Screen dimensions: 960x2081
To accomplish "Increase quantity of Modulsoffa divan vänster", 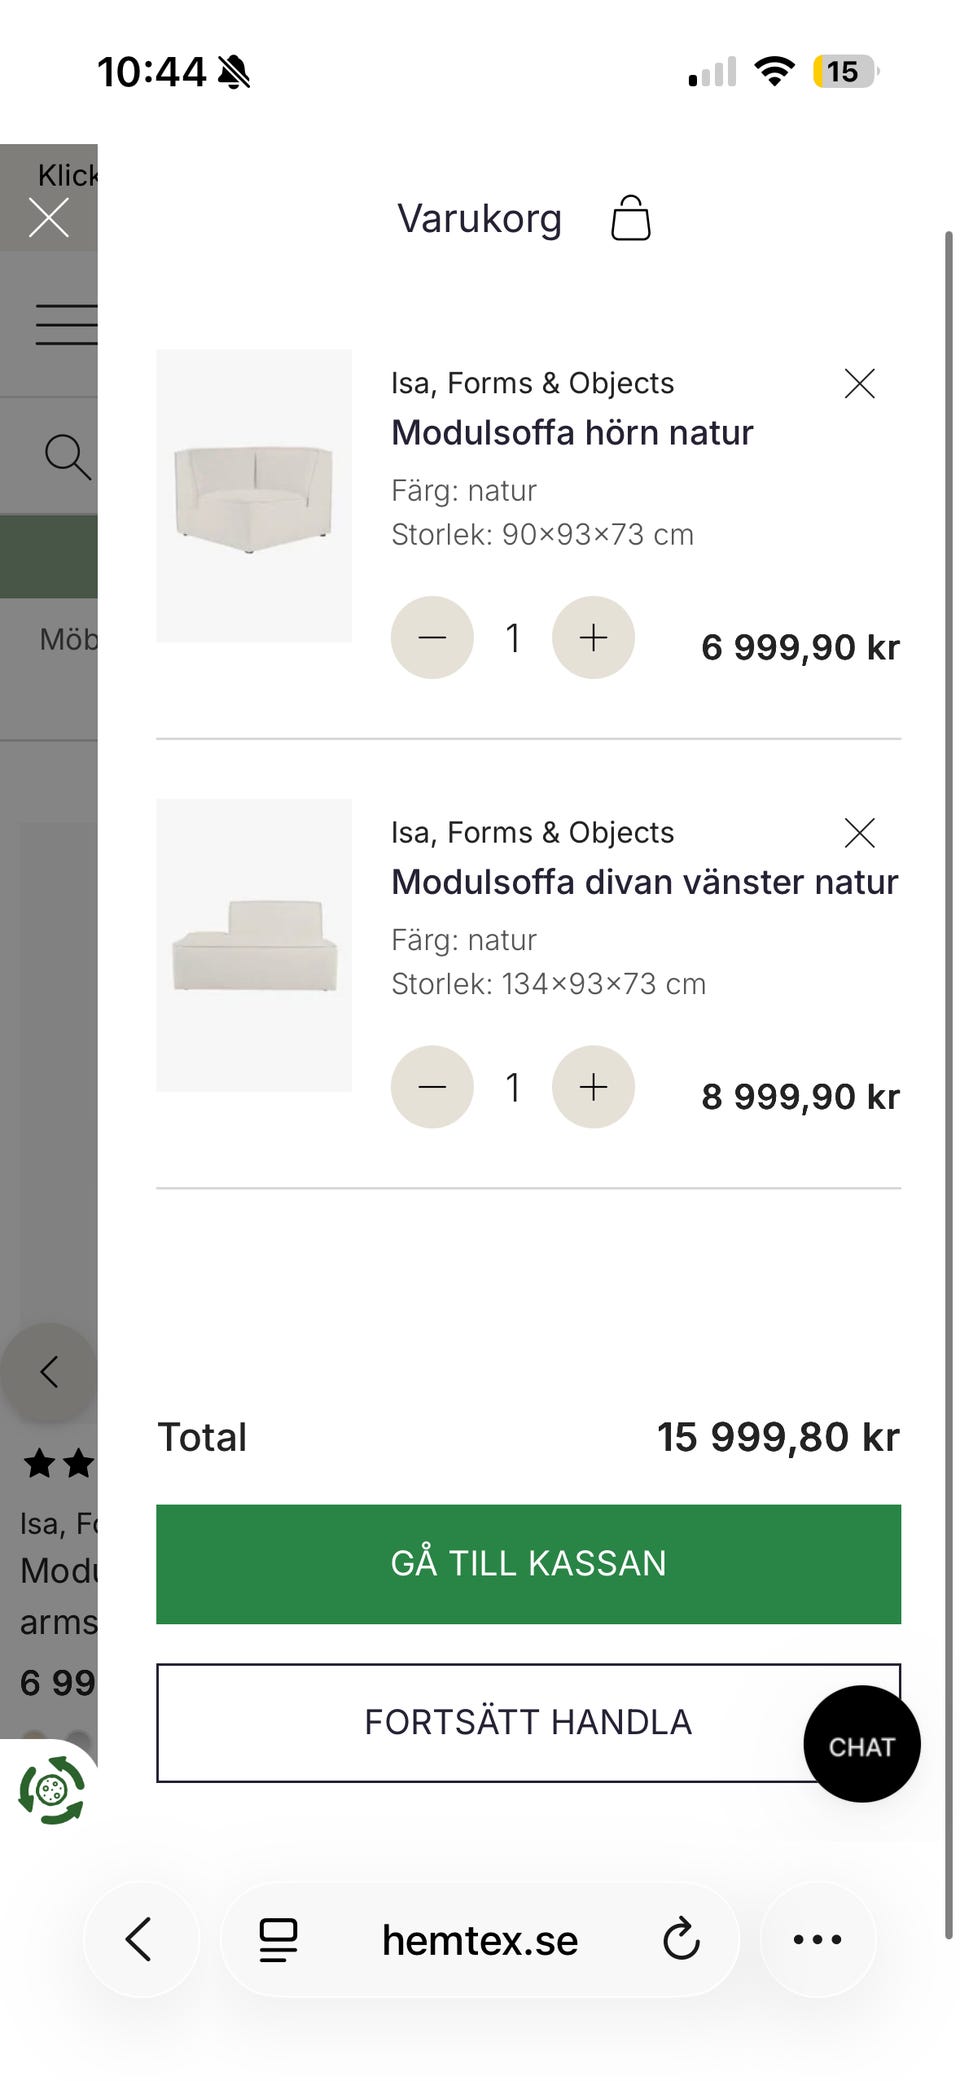I will tap(593, 1087).
